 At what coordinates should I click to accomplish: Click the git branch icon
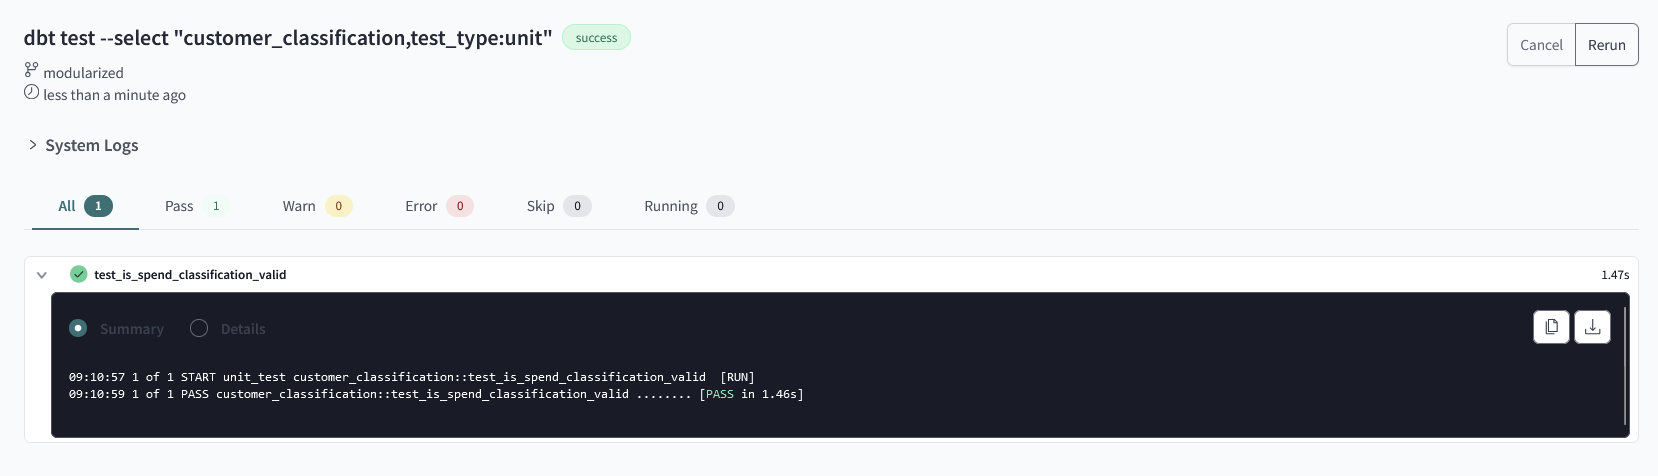(x=31, y=71)
